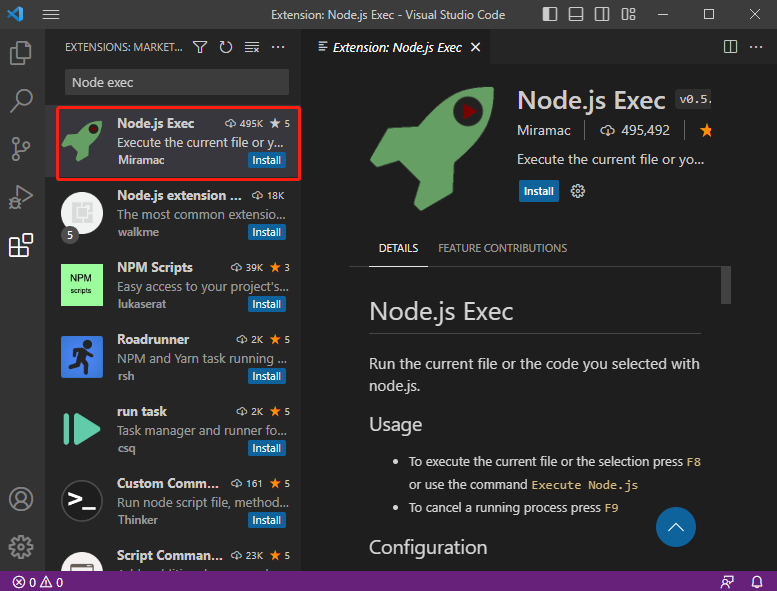Select the NPM Scripts list item
Screen dimensions: 777x591
(173, 286)
